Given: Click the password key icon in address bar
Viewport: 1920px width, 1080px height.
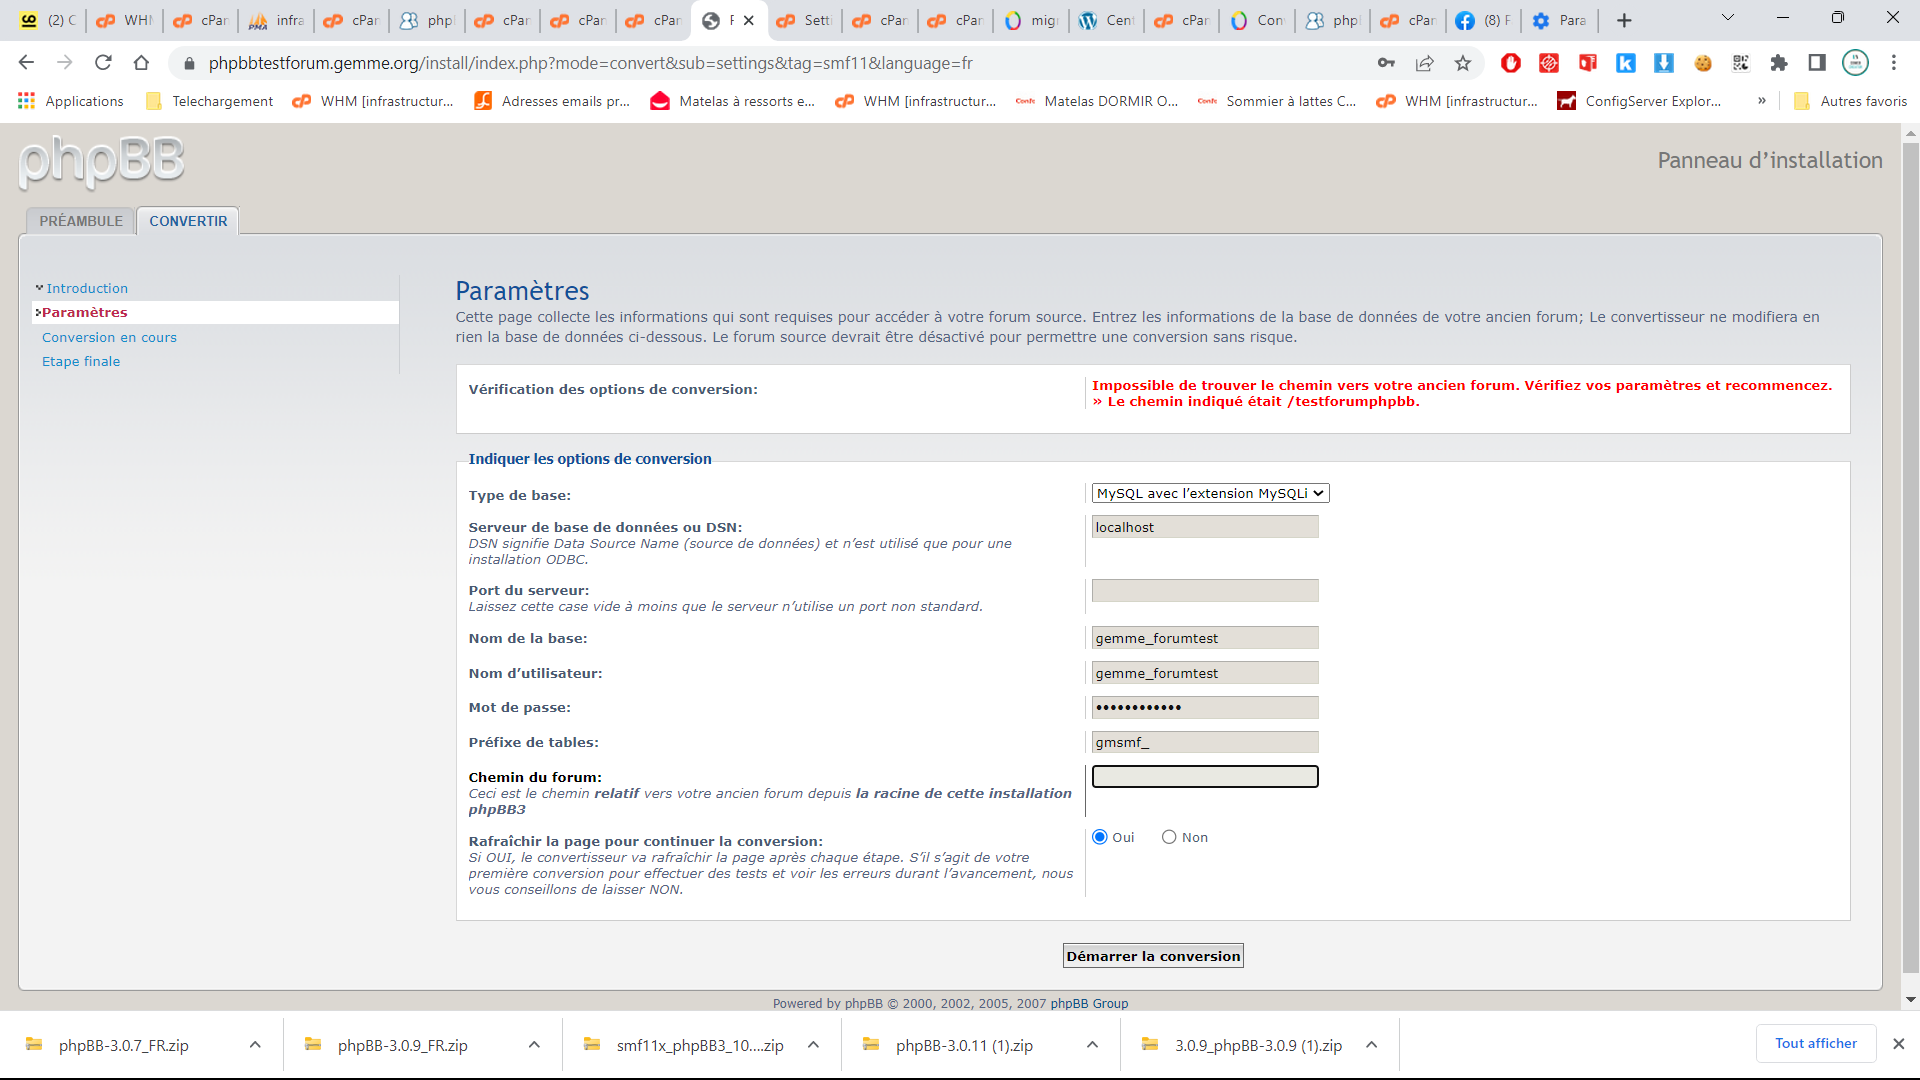Looking at the screenshot, I should pos(1386,63).
